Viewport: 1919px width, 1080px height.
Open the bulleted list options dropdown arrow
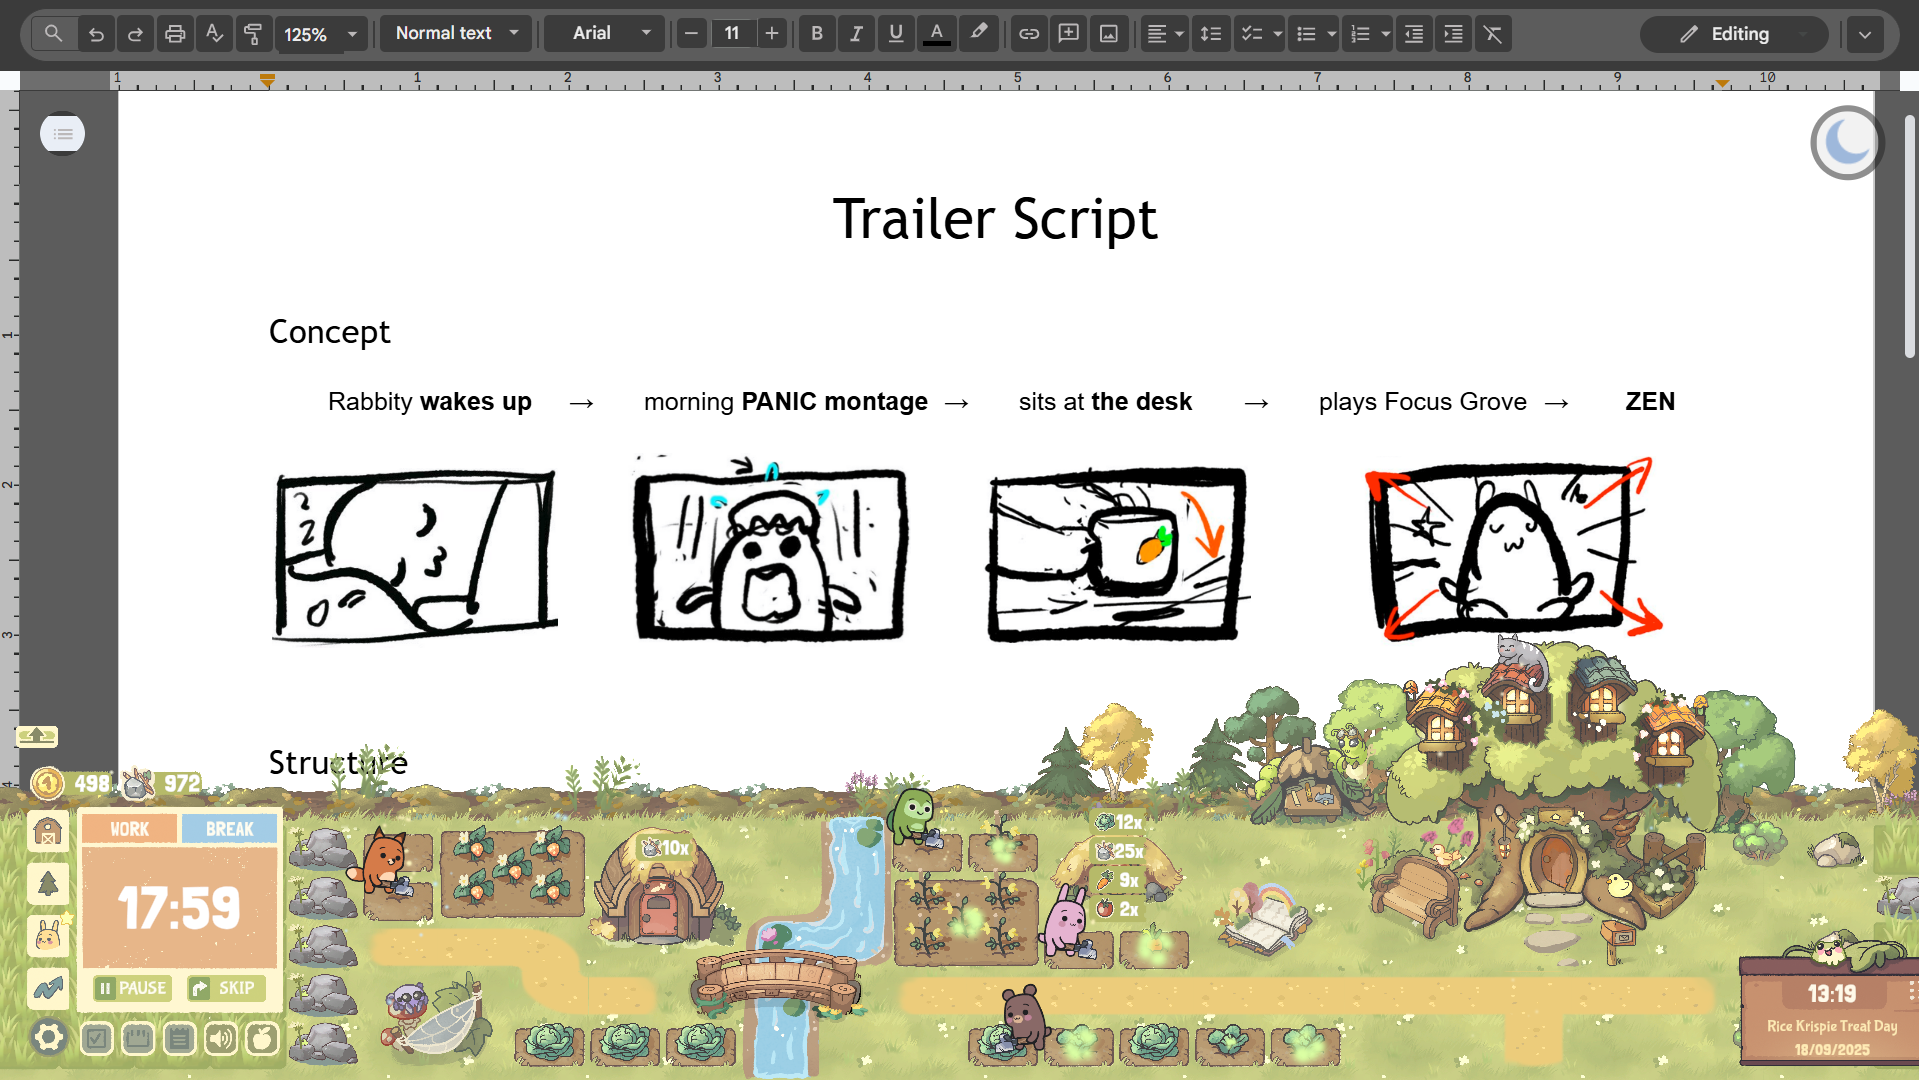point(1332,34)
